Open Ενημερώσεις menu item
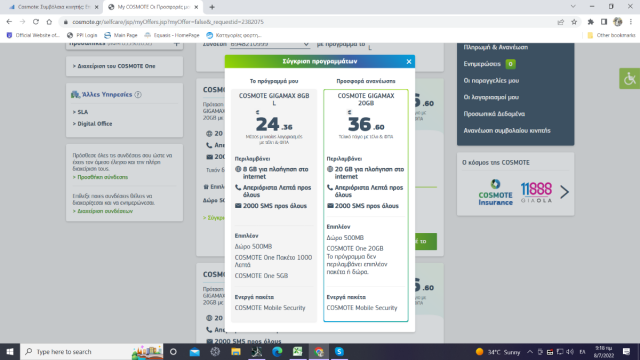Screen dimensions: 640x360 (482, 64)
